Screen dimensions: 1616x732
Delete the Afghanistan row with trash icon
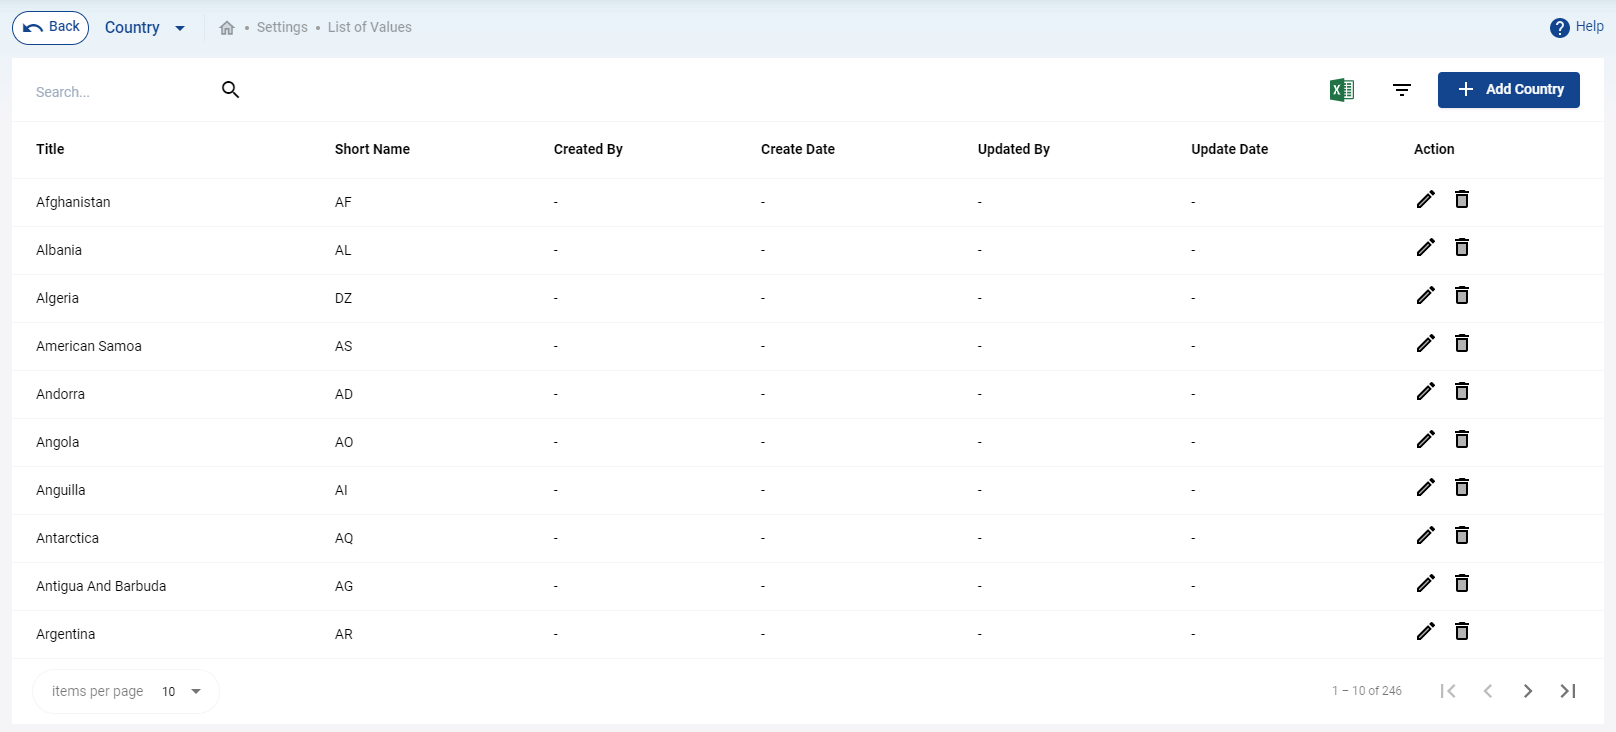click(x=1462, y=199)
